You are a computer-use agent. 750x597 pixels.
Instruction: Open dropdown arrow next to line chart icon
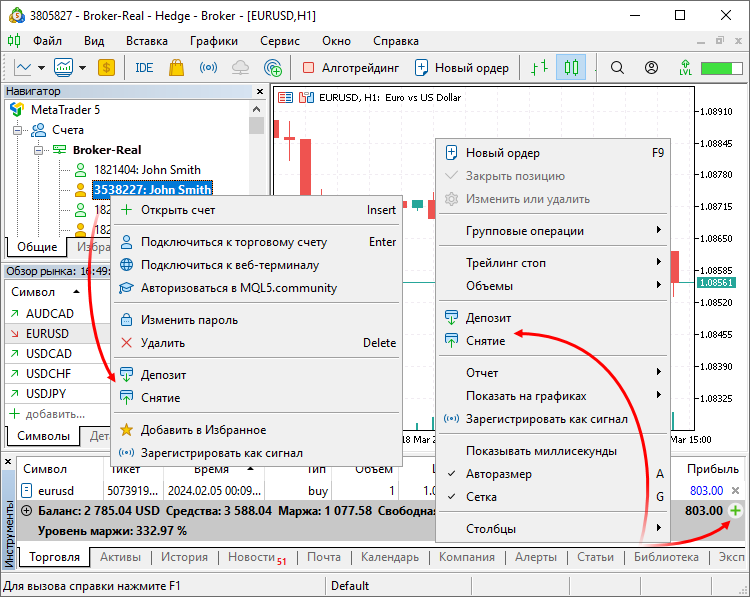click(42, 67)
